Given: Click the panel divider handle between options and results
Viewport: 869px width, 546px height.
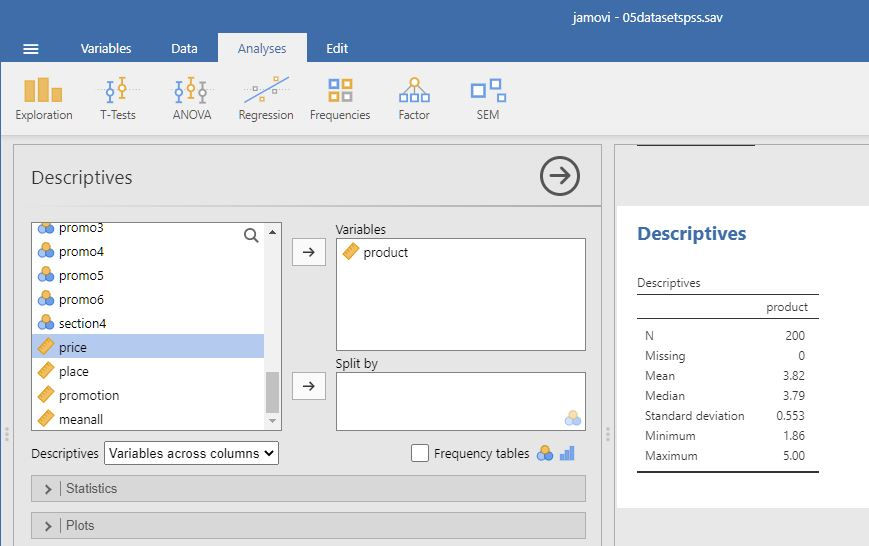Looking at the screenshot, I should [607, 434].
